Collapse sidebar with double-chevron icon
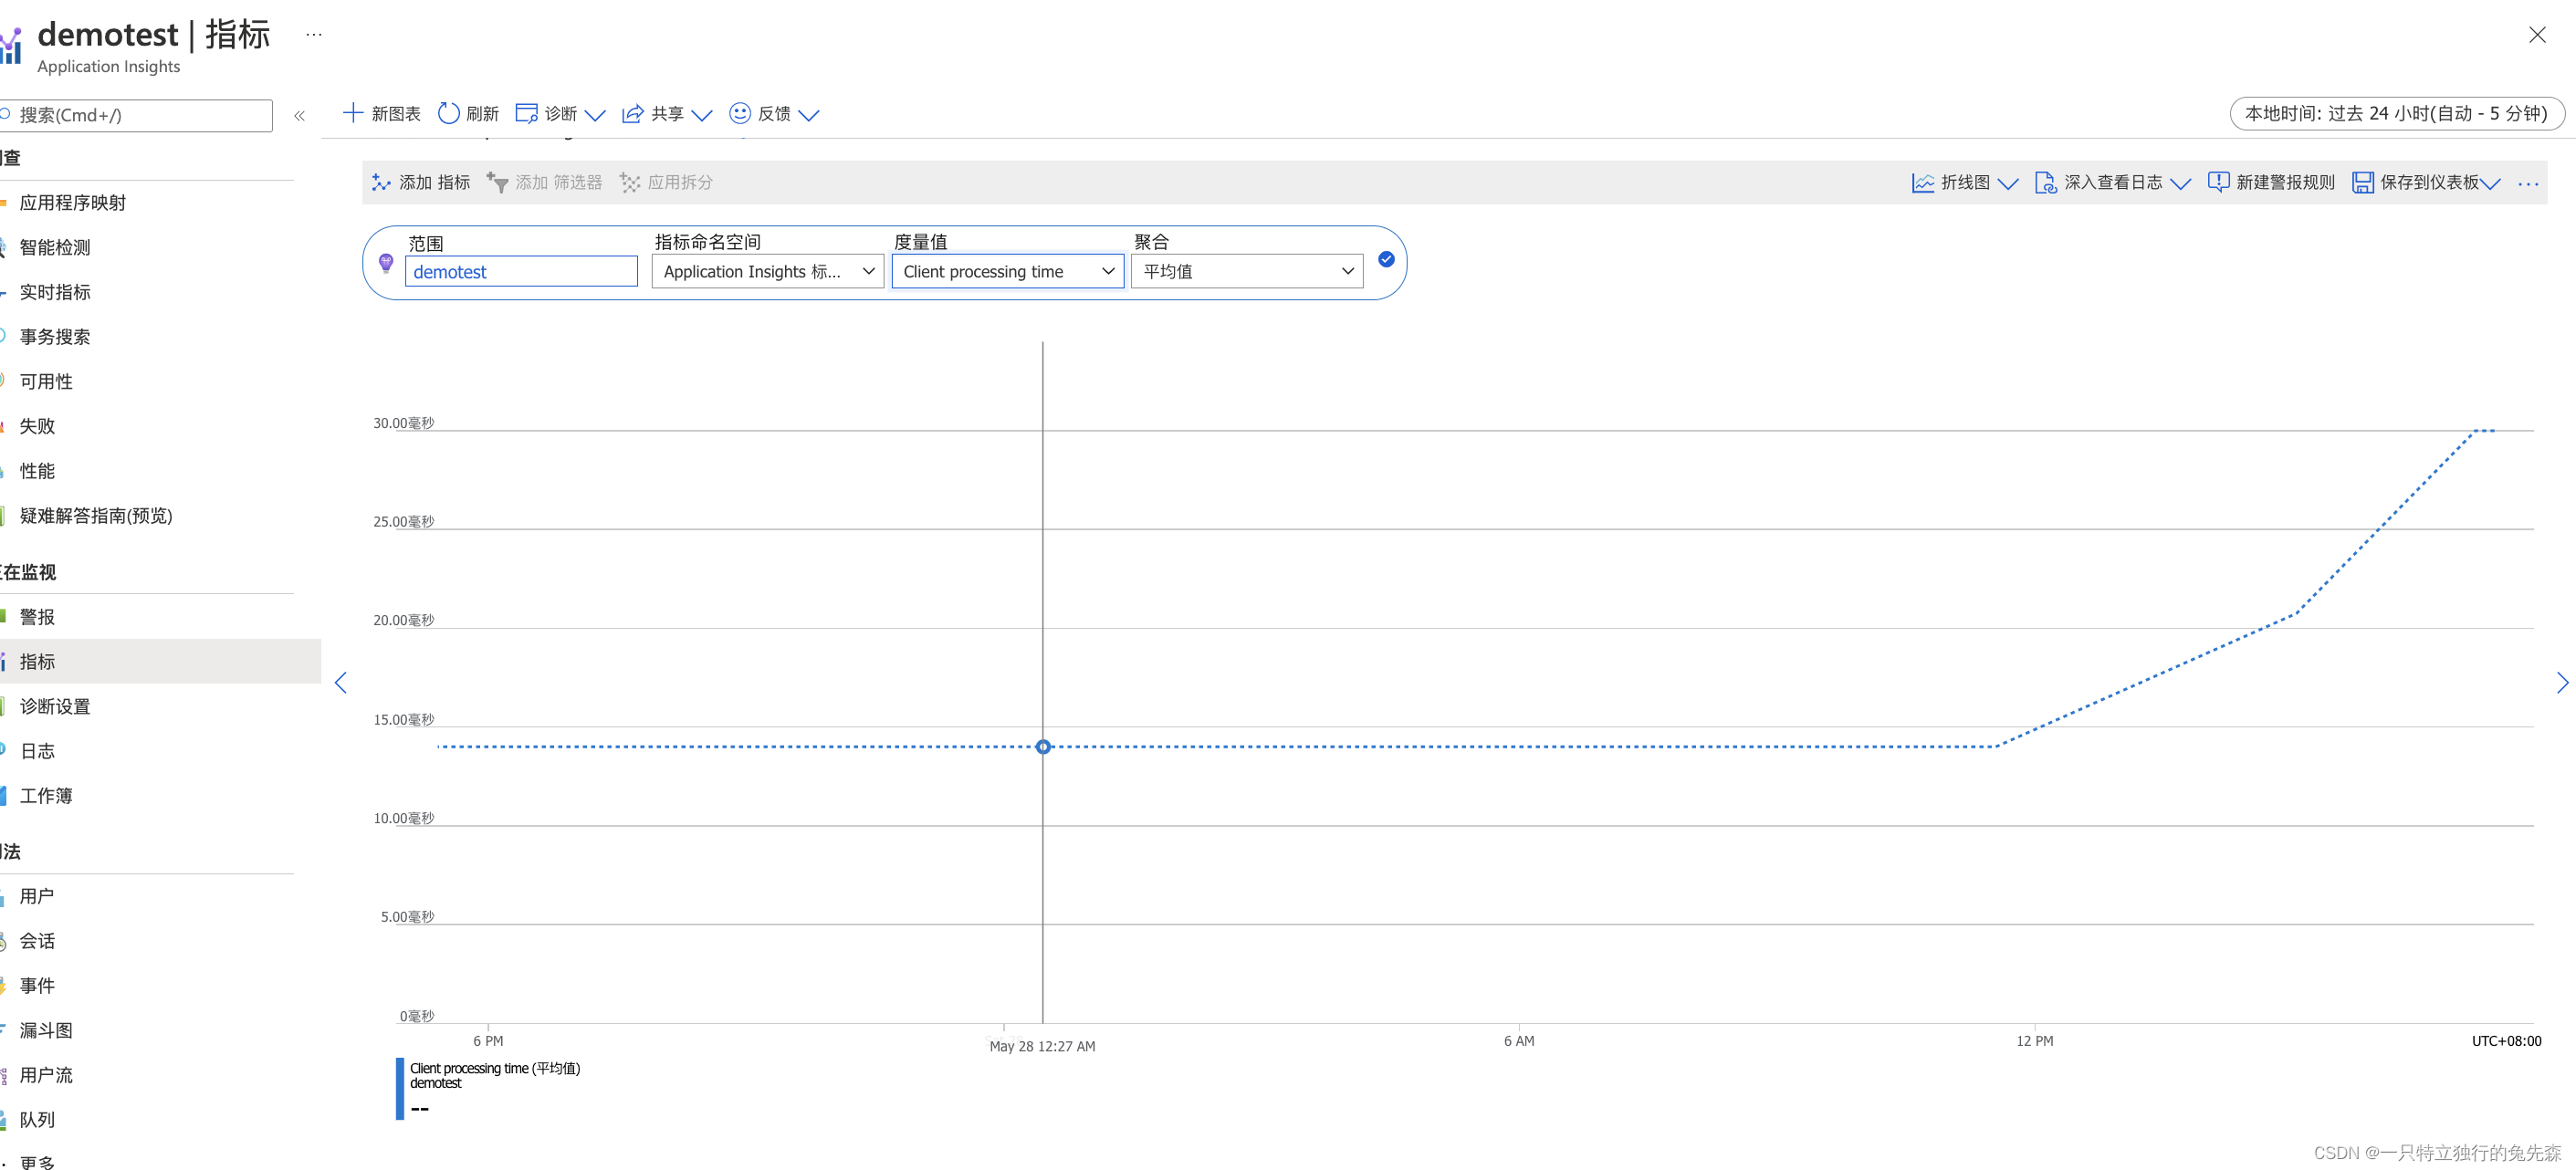Screen dimensions: 2576x1170 pyautogui.click(x=299, y=116)
